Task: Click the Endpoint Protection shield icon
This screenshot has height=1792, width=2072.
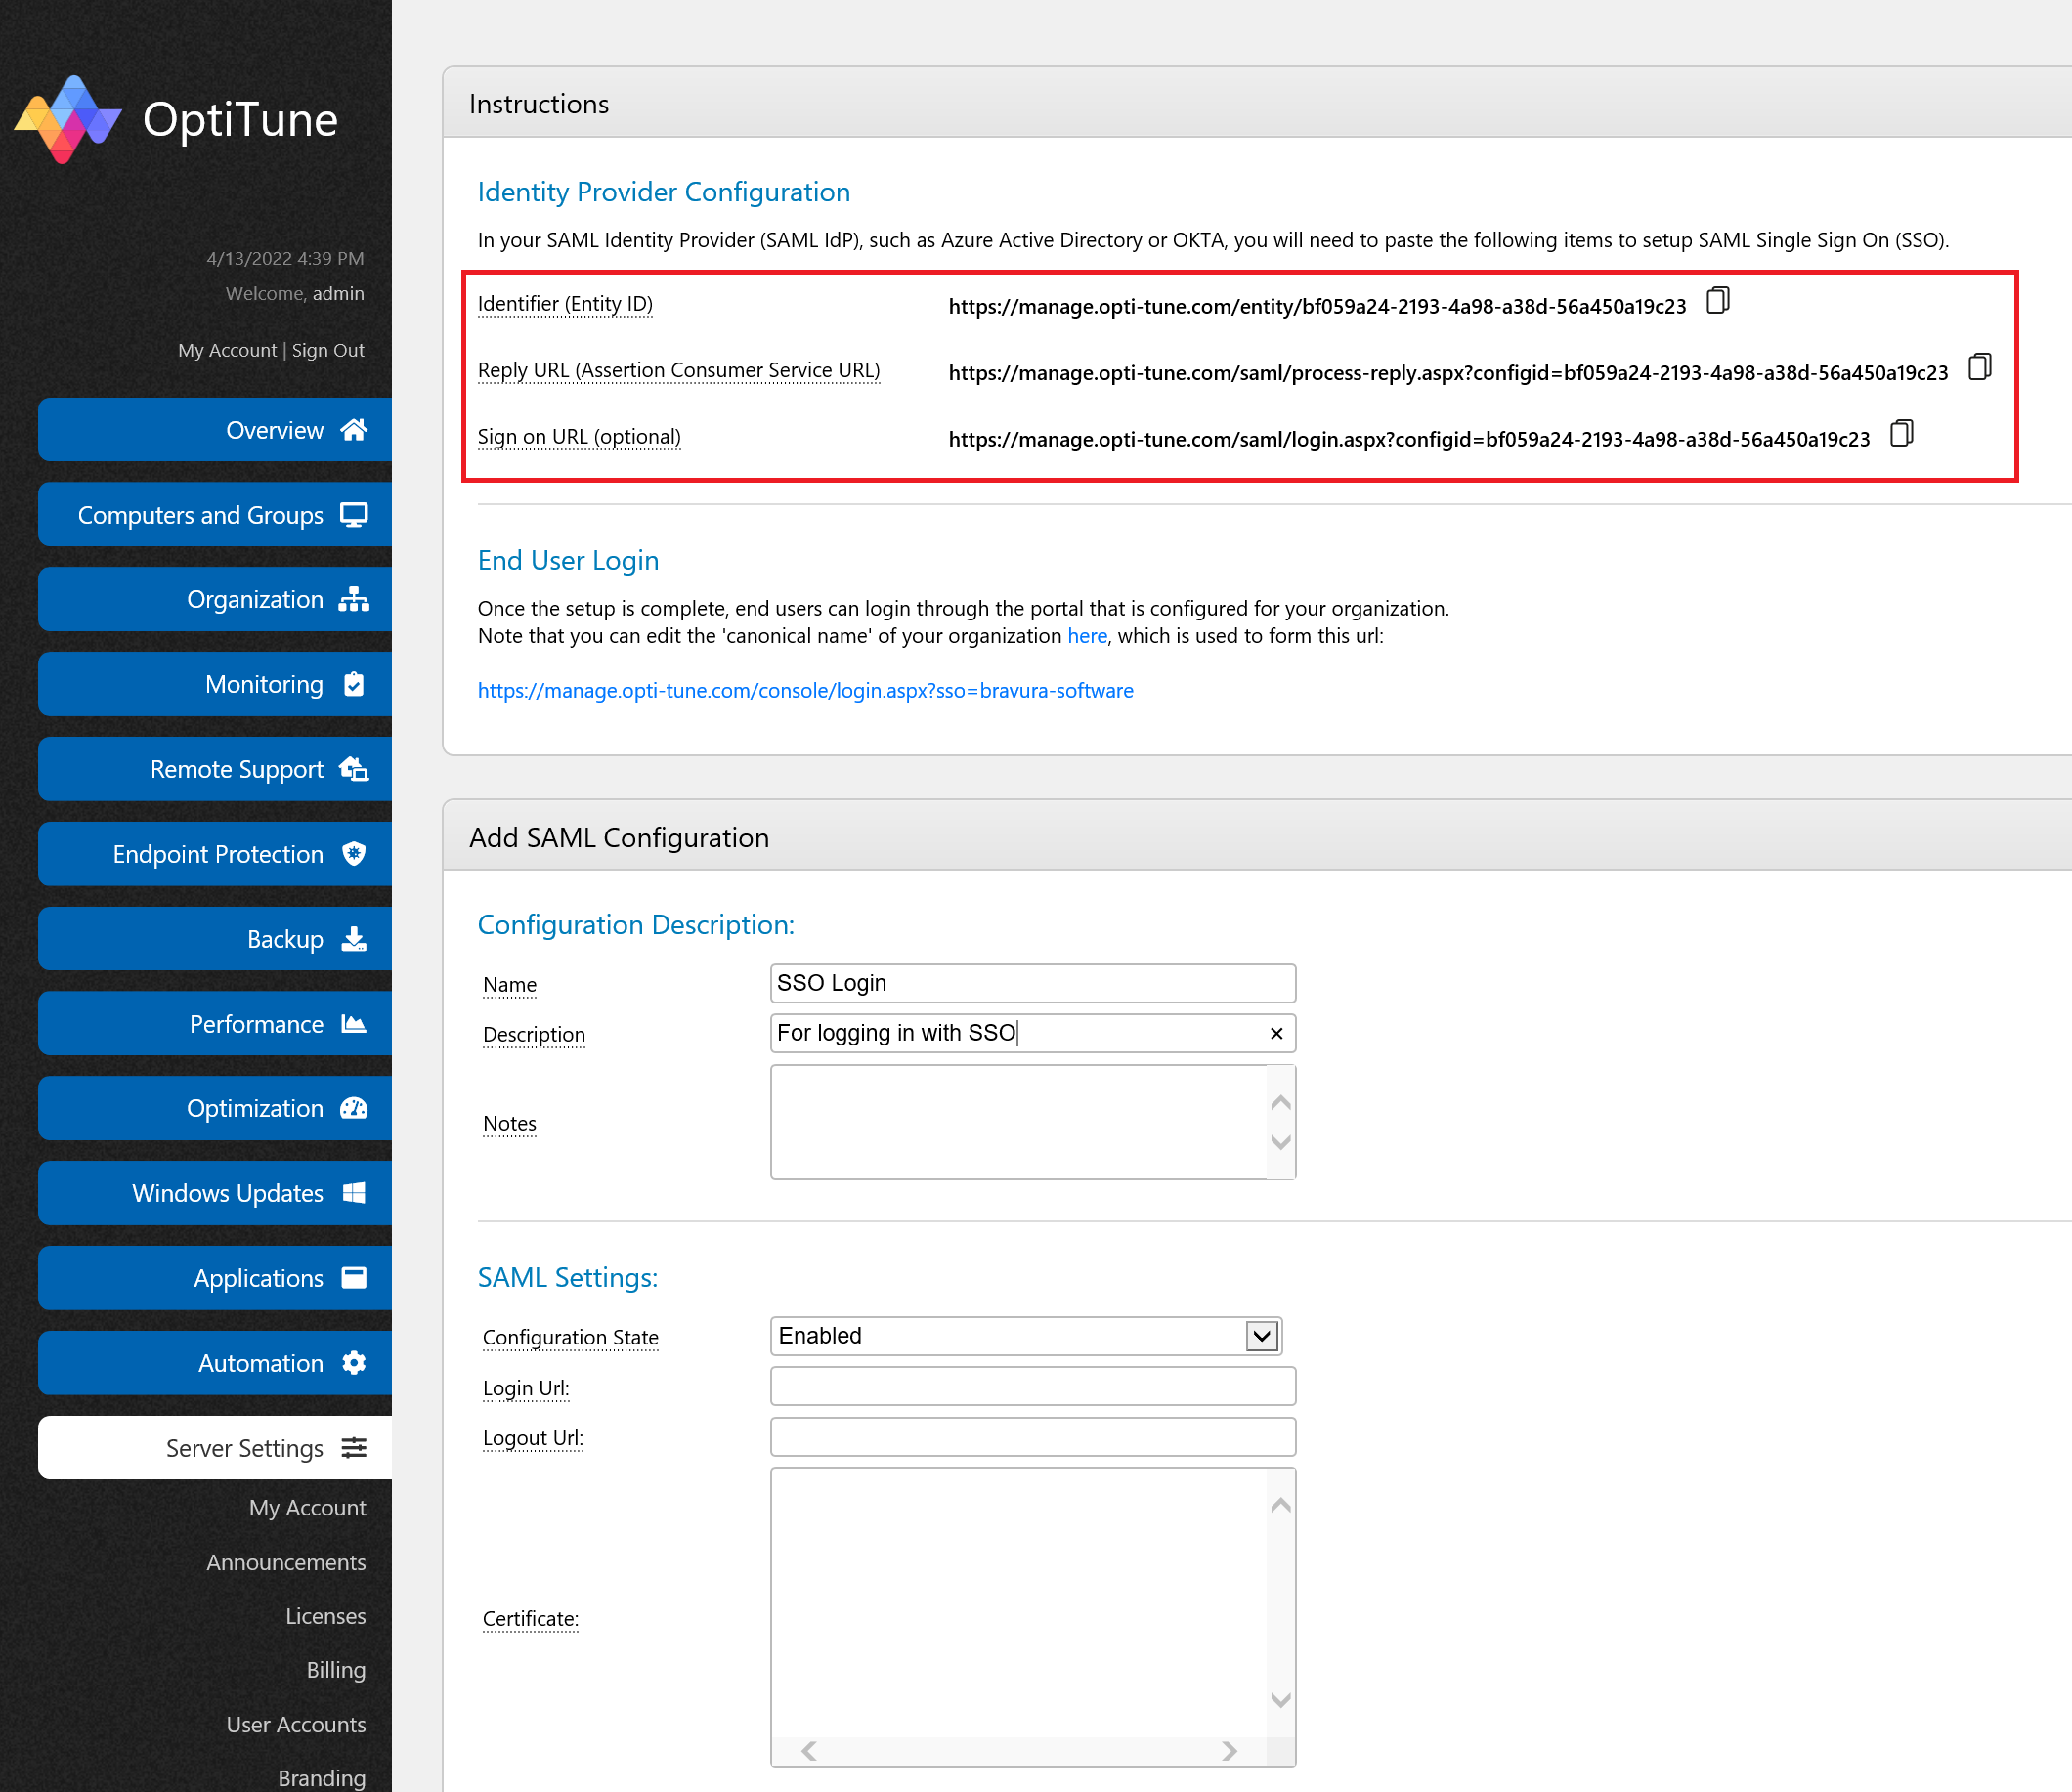Action: [354, 854]
